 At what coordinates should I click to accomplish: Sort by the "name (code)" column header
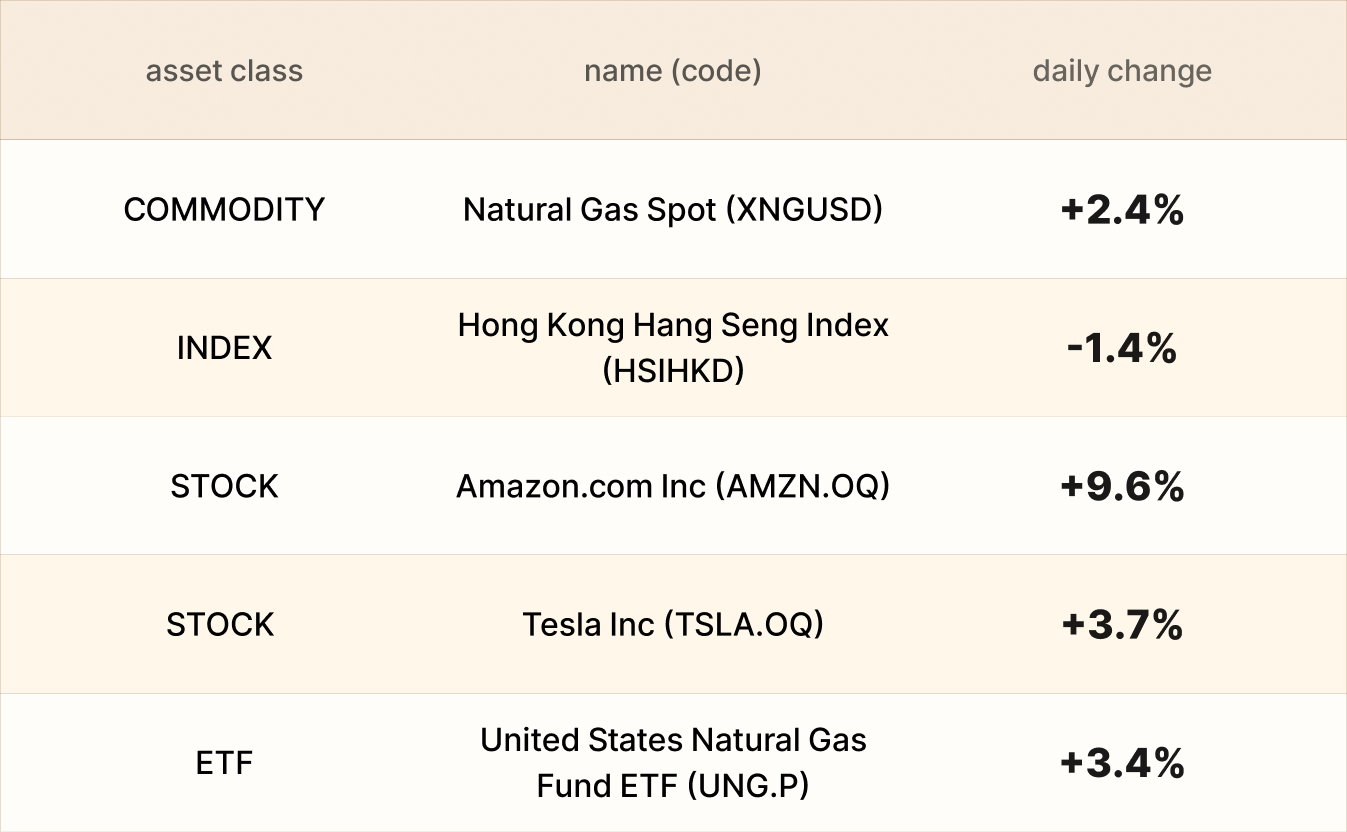(672, 71)
